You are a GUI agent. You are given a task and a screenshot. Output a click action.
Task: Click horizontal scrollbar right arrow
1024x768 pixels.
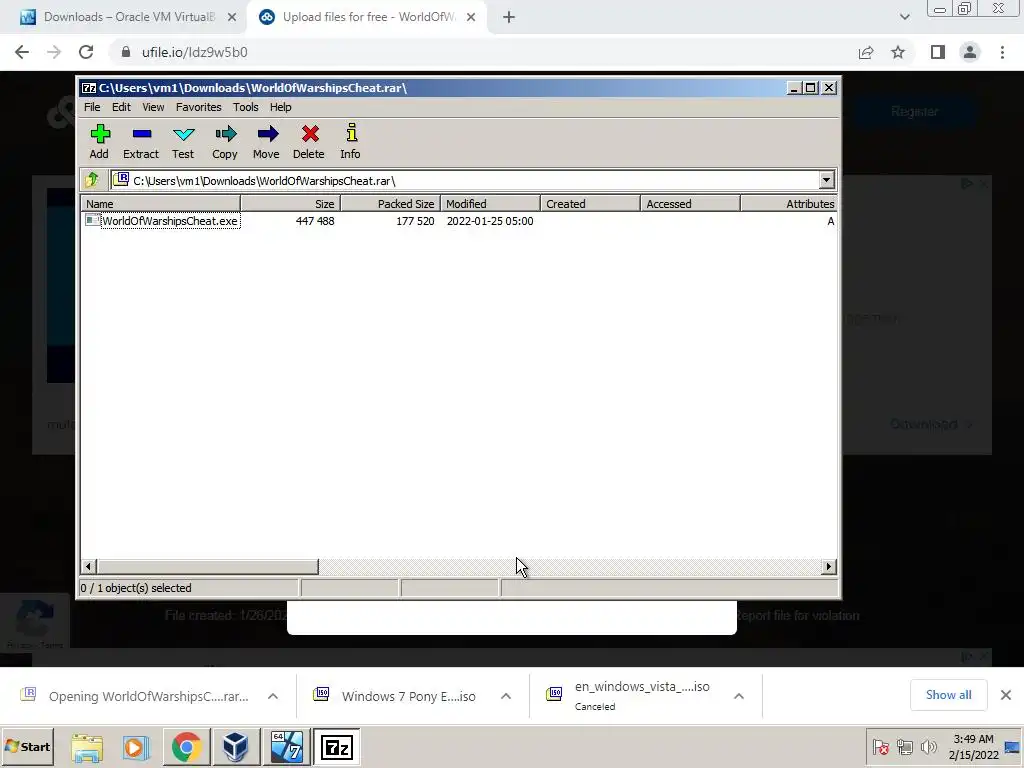tap(829, 566)
